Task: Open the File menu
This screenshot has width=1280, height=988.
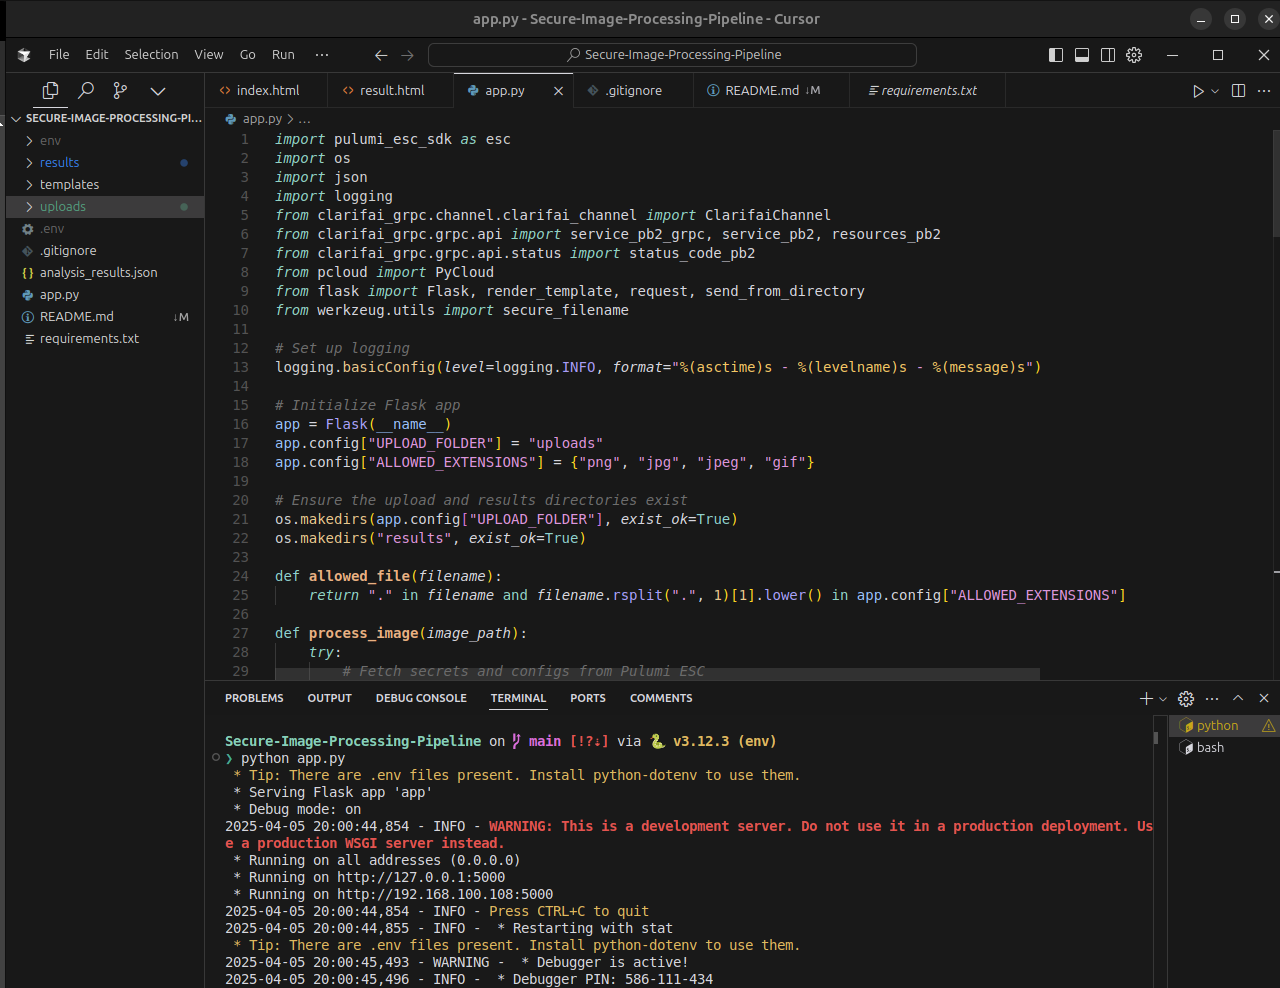Action: tap(59, 55)
